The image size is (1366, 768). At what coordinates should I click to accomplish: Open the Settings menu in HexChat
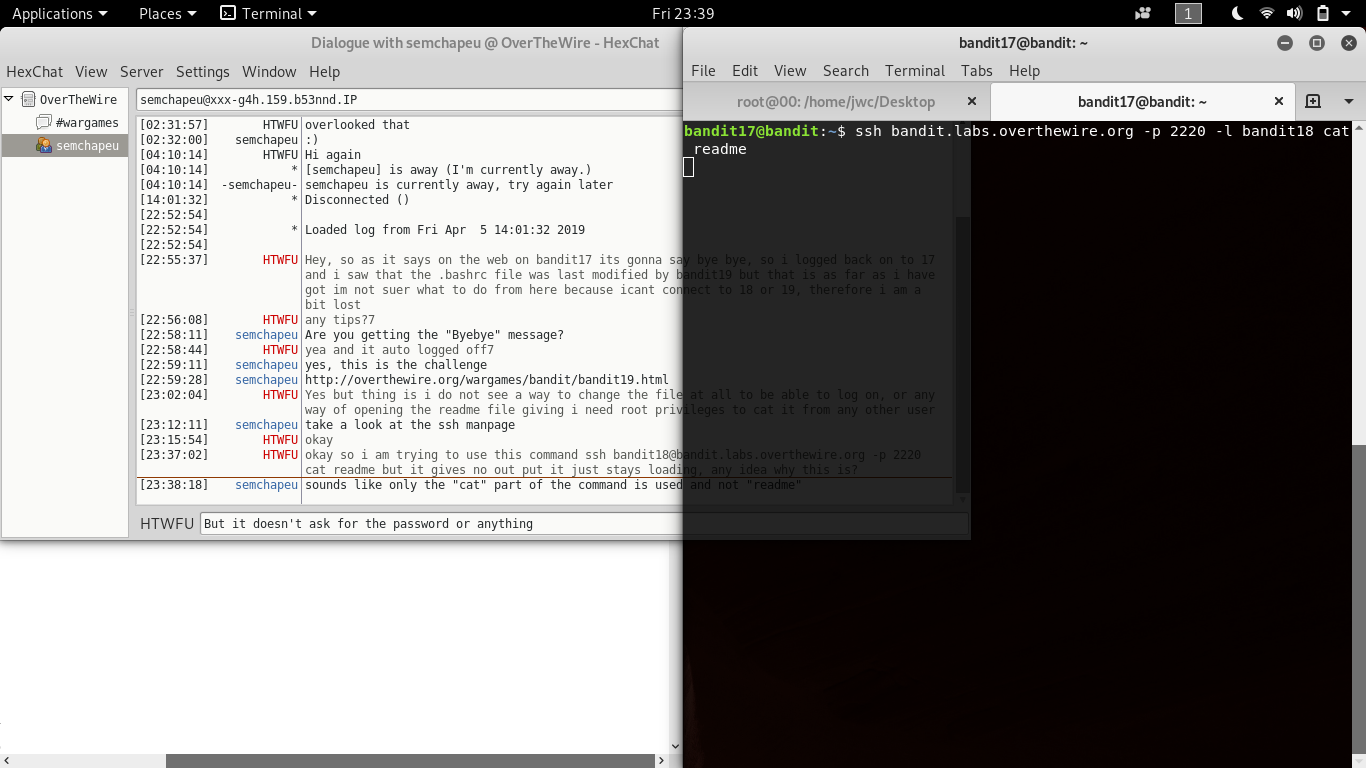tap(203, 72)
